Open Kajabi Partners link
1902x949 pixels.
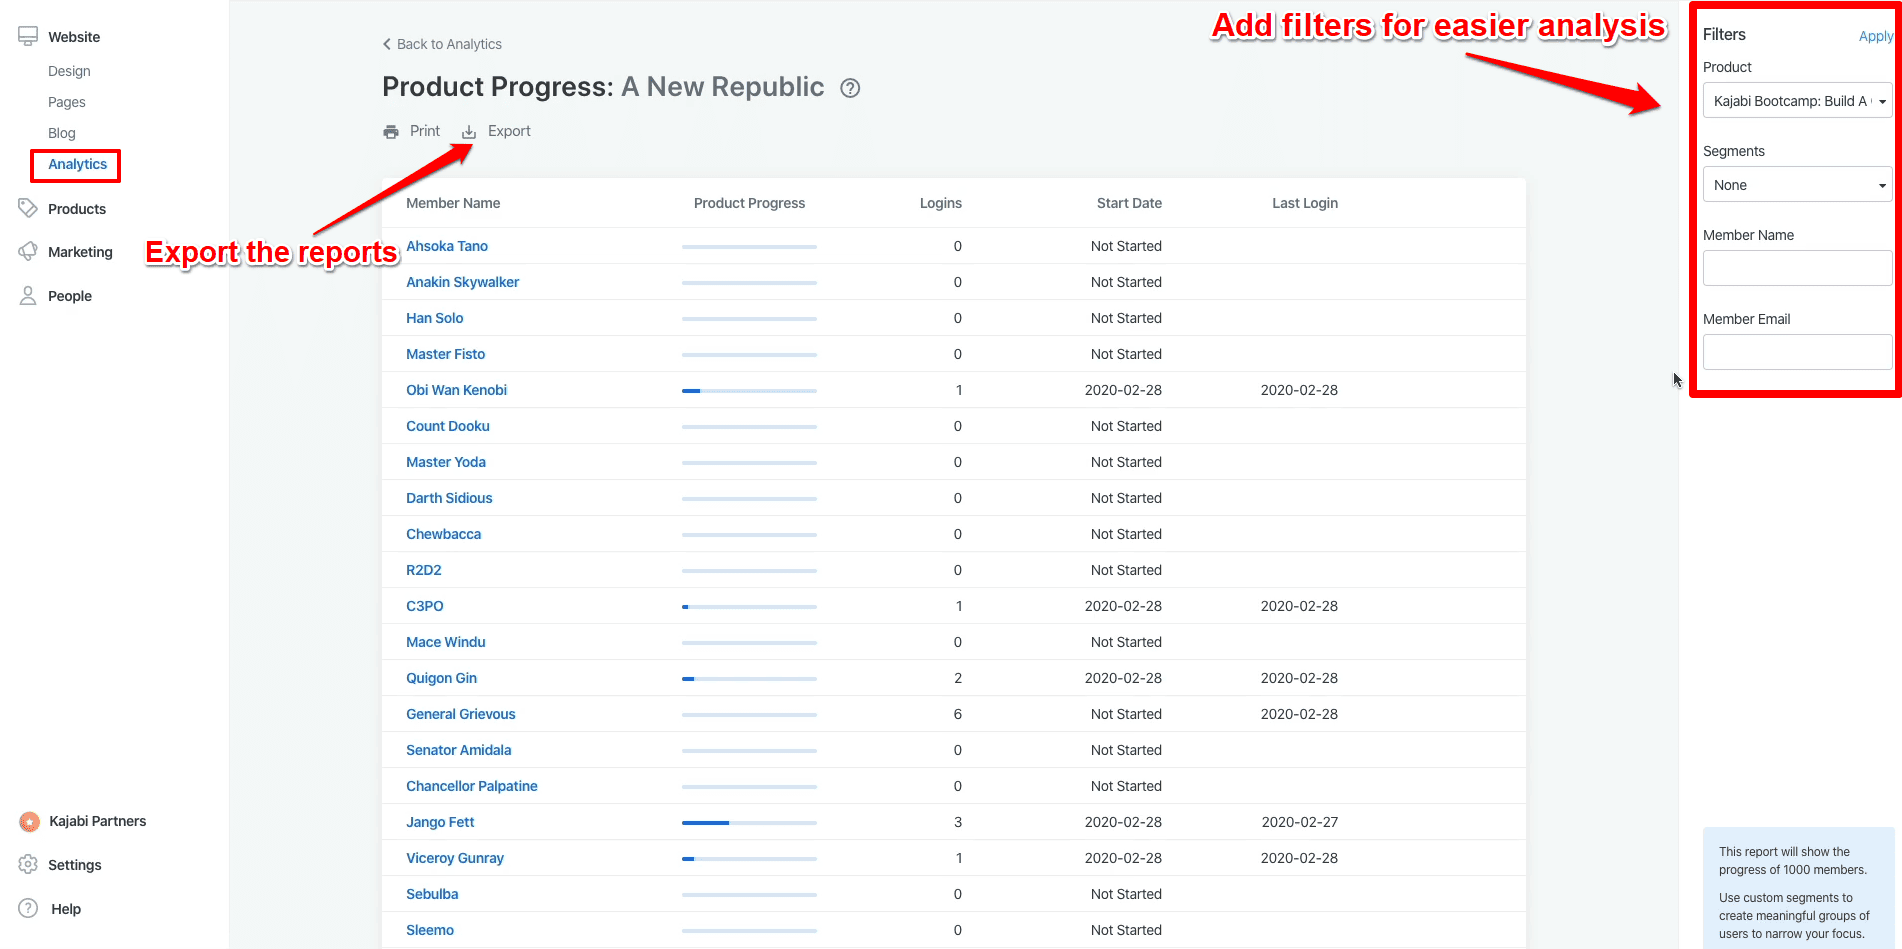pyautogui.click(x=98, y=821)
